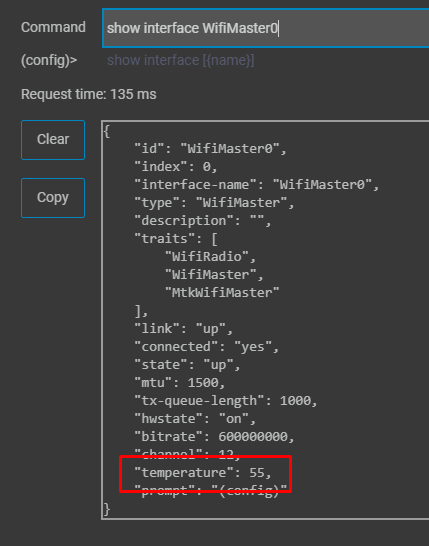This screenshot has height=546, width=429.
Task: Select the "type": "WifiMaster" line
Action: tap(214, 203)
